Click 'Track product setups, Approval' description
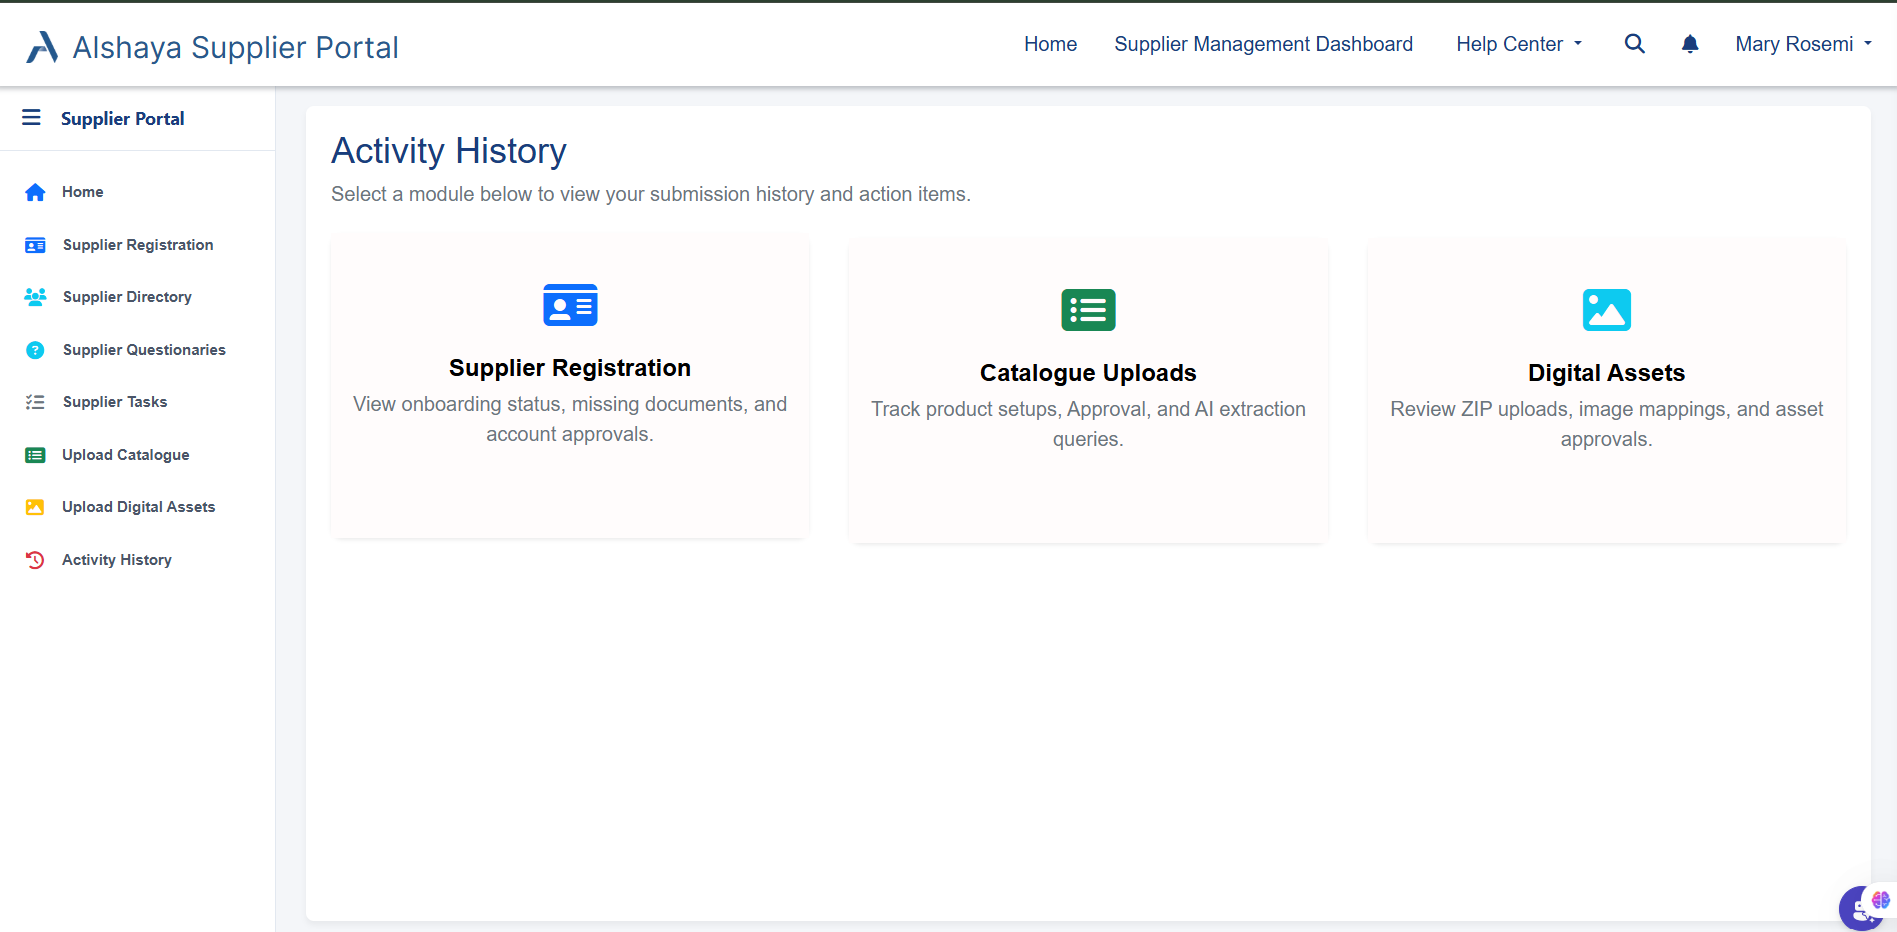 [1088, 424]
